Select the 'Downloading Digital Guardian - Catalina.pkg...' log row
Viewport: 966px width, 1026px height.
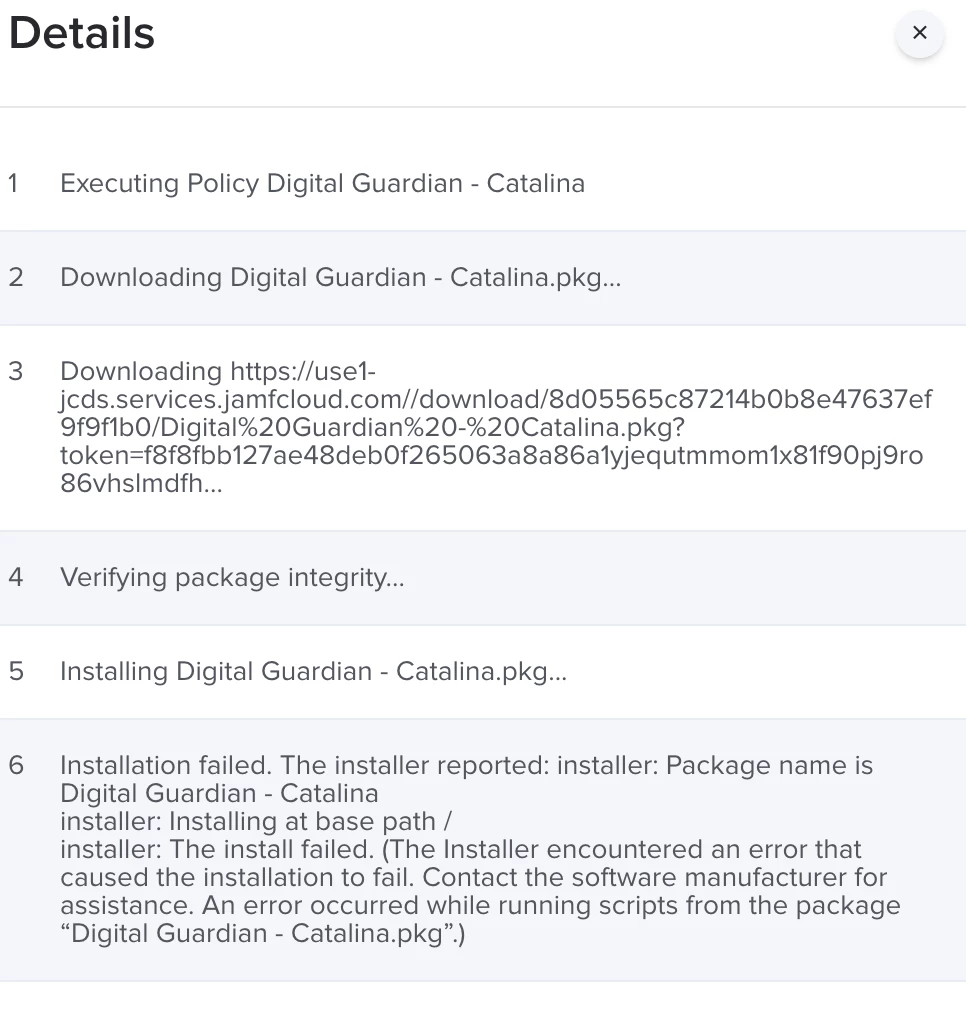(340, 278)
